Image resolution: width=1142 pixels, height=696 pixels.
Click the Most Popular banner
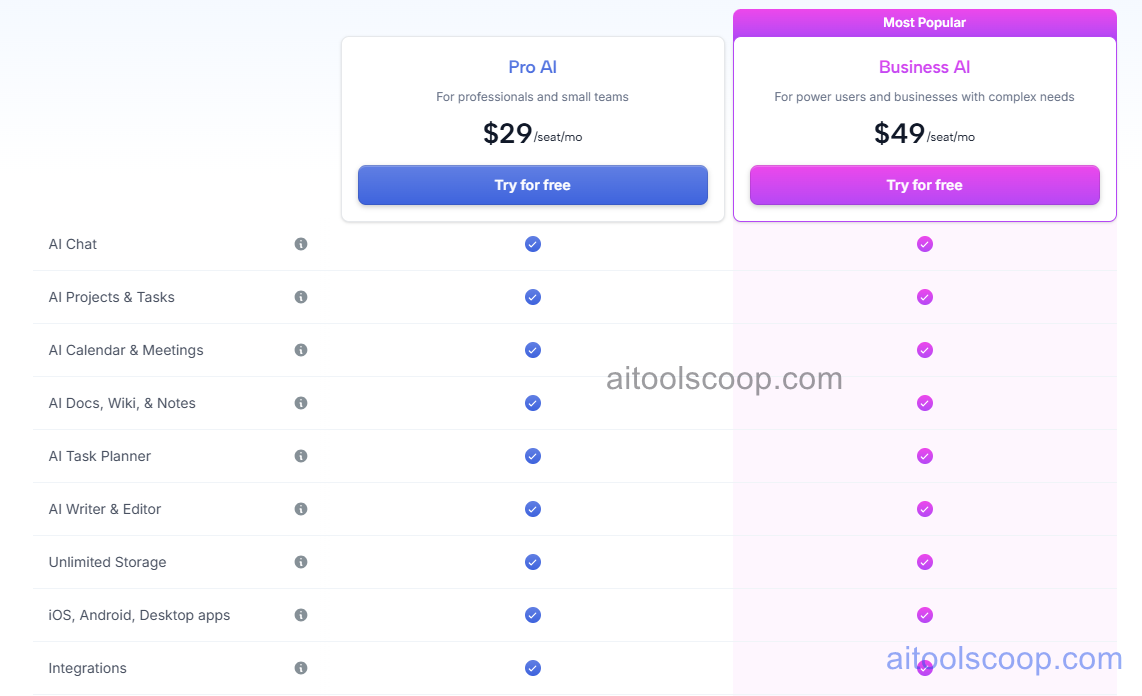(924, 22)
